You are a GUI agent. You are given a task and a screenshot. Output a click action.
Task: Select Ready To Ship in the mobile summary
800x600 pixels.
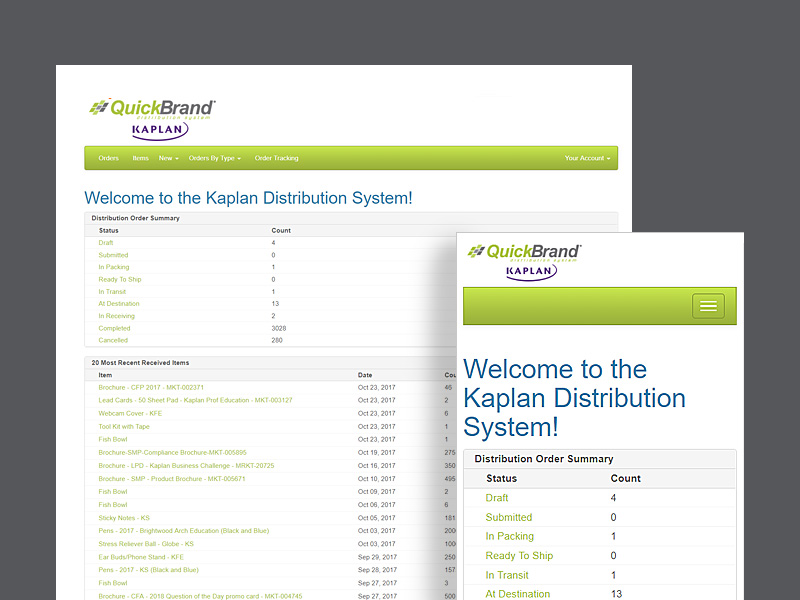pyautogui.click(x=519, y=556)
